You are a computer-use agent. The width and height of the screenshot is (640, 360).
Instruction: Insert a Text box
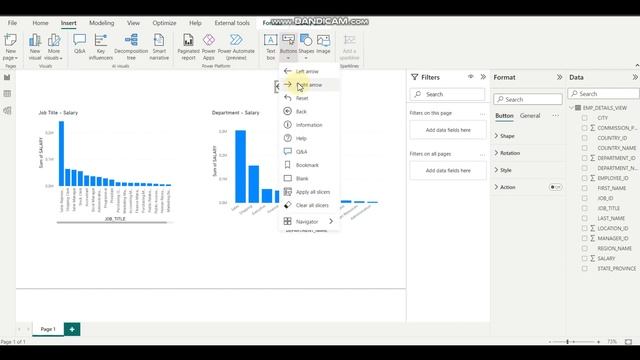[x=271, y=47]
